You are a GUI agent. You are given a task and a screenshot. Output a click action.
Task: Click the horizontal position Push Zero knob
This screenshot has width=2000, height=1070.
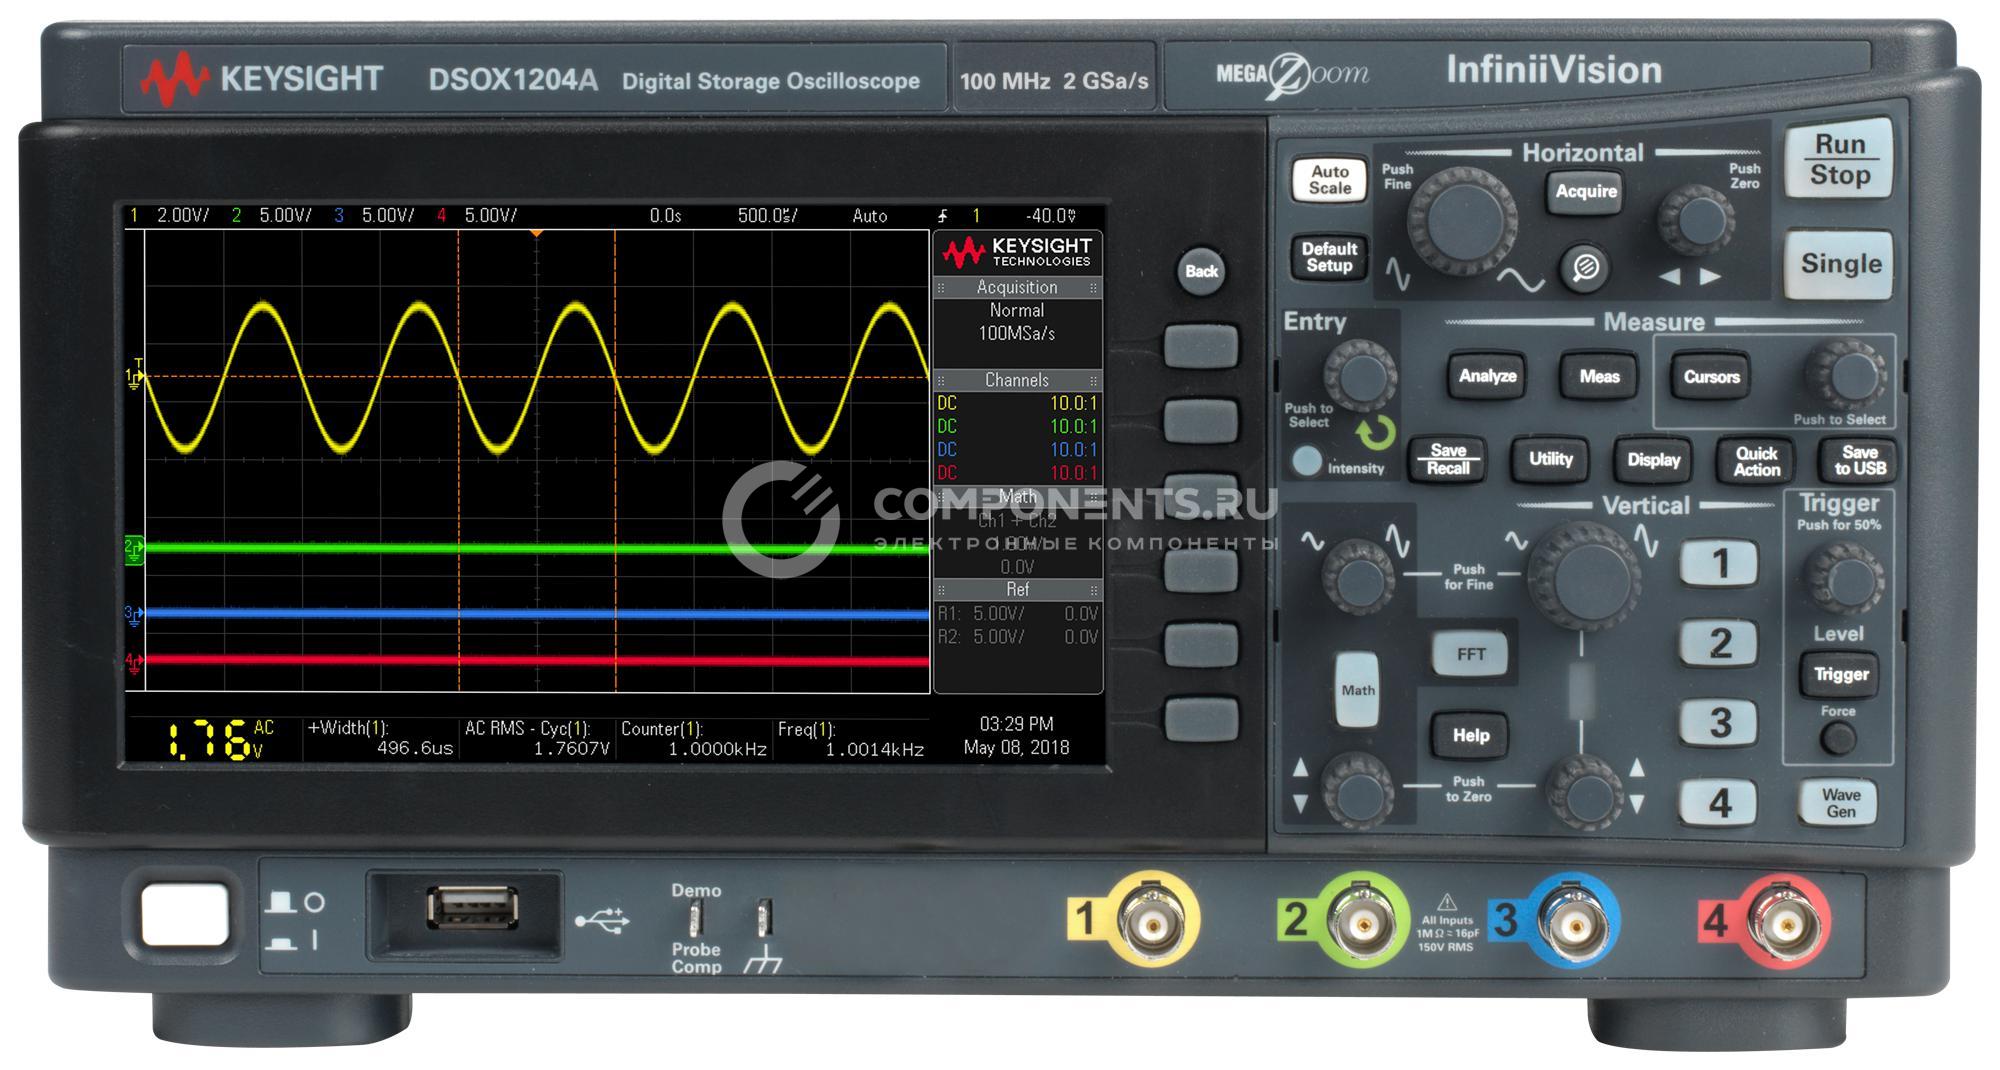click(x=1697, y=219)
